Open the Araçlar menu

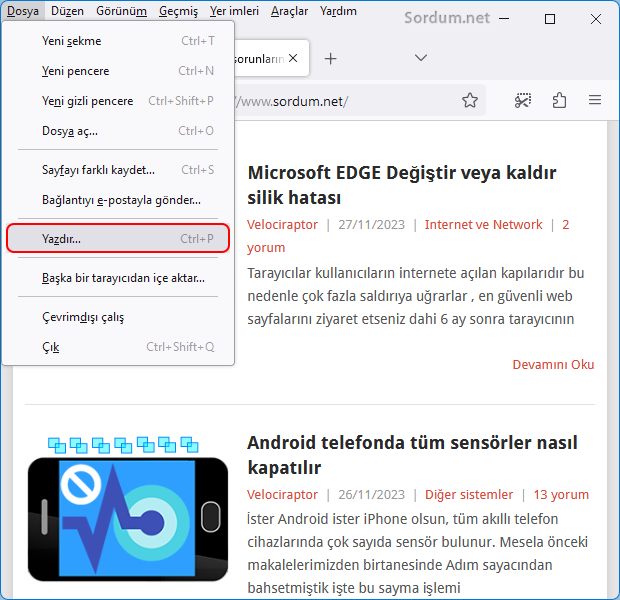[x=289, y=11]
